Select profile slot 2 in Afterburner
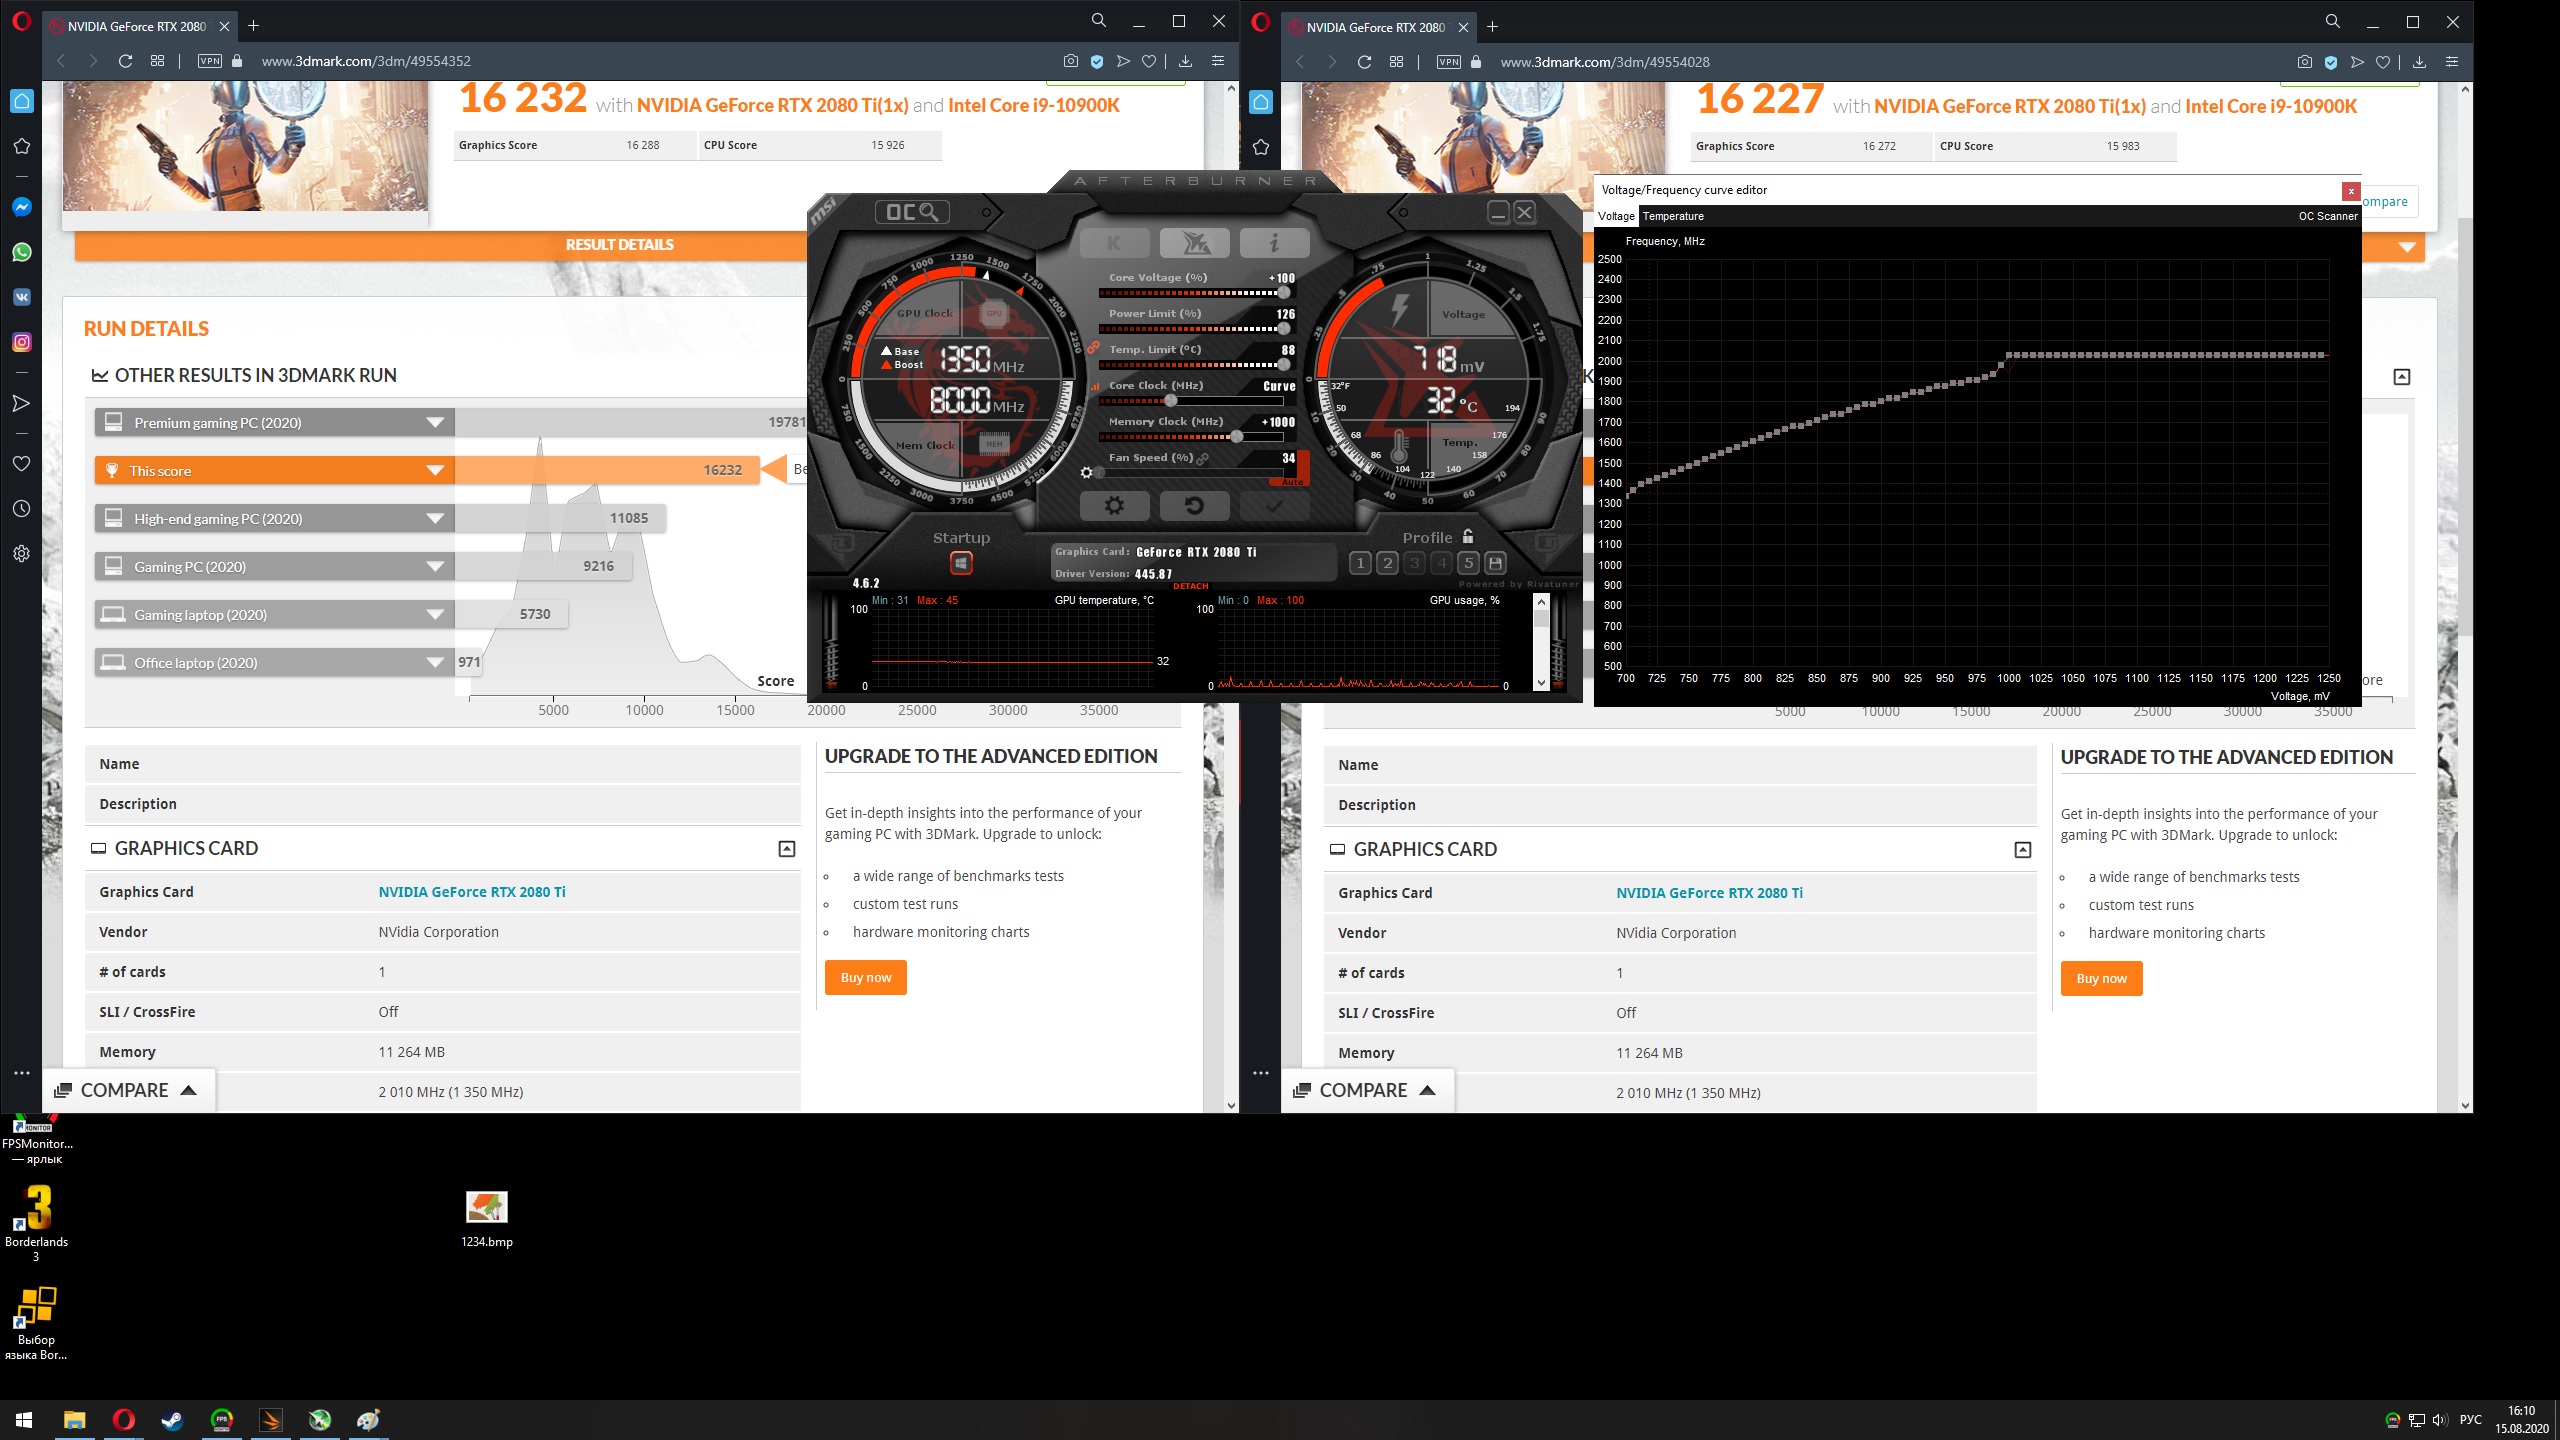The width and height of the screenshot is (2560, 1440). coord(1387,563)
